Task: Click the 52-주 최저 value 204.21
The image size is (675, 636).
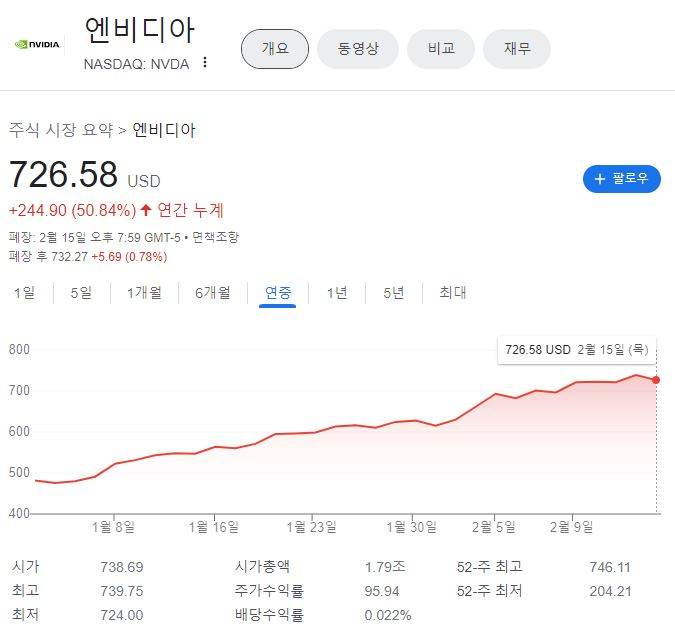Action: pyautogui.click(x=610, y=591)
